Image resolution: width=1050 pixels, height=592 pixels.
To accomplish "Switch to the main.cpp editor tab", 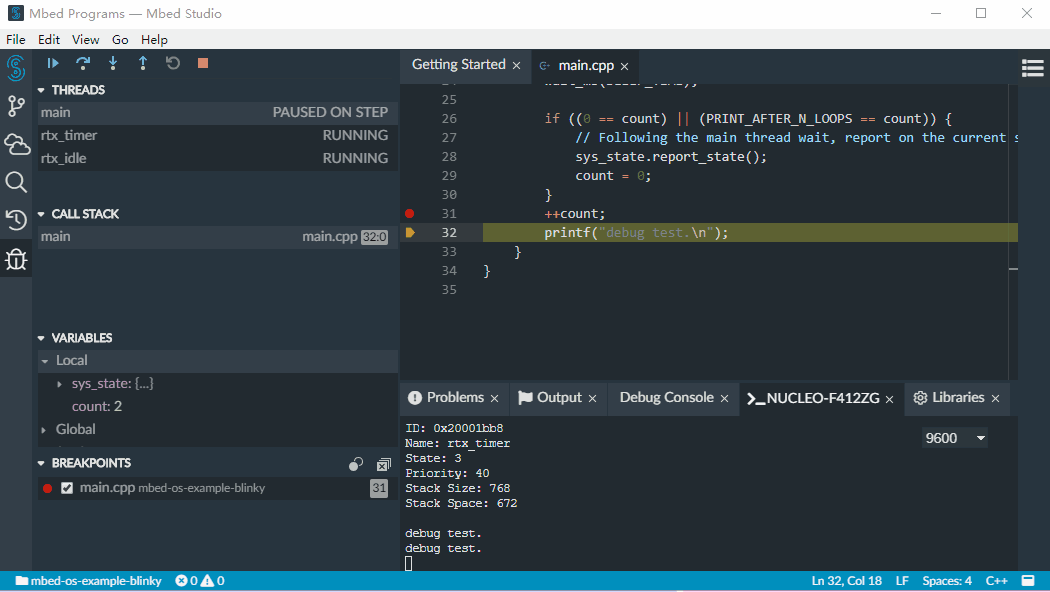I will (x=586, y=66).
